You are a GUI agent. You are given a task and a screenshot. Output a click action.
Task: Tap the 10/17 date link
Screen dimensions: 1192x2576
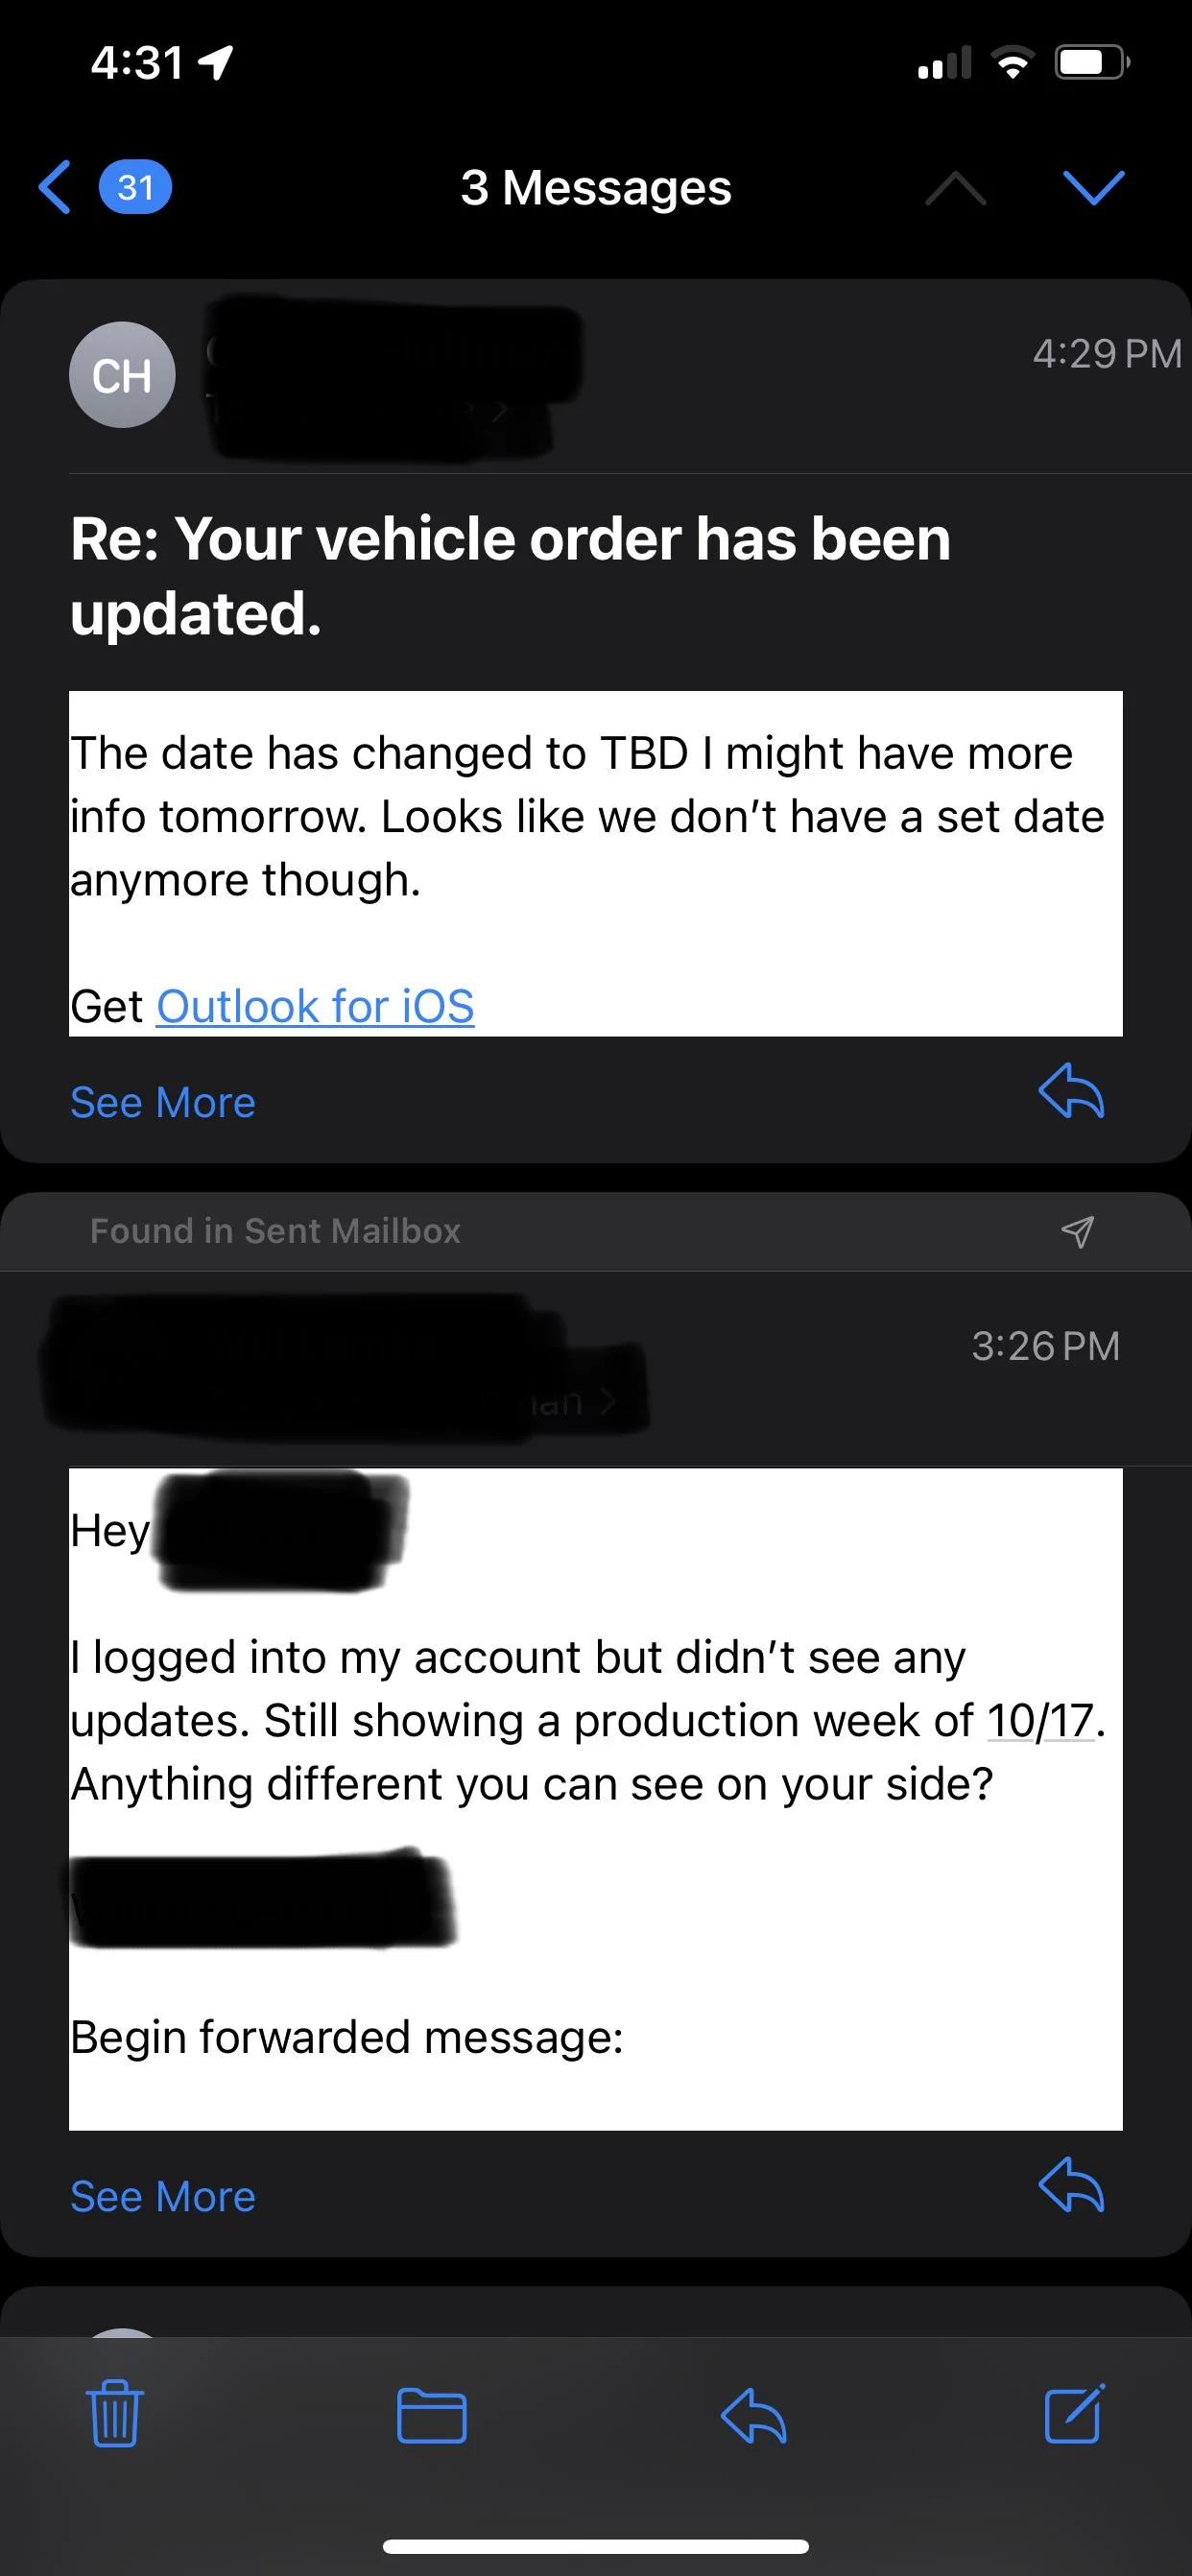point(1040,1721)
